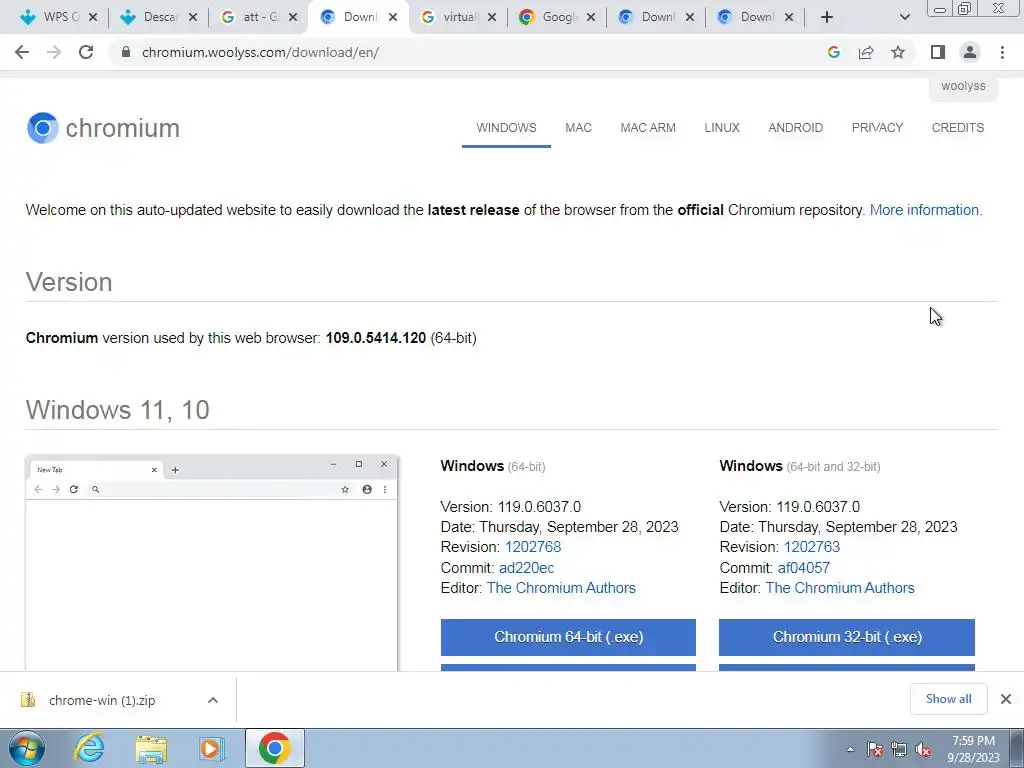This screenshot has width=1024, height=768.
Task: Go back using the browser back arrow
Action: click(x=22, y=52)
